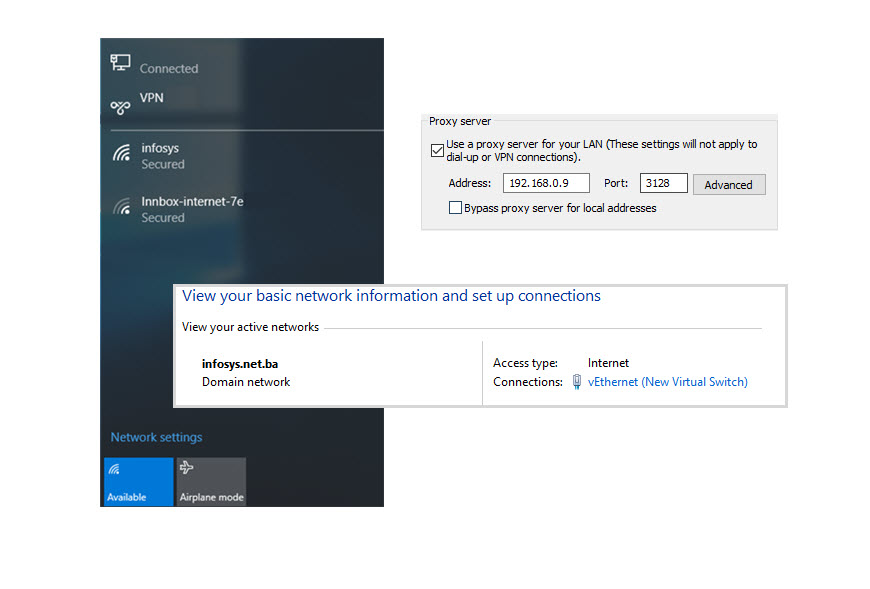The image size is (870, 589).
Task: Open Network settings link
Action: 156,437
